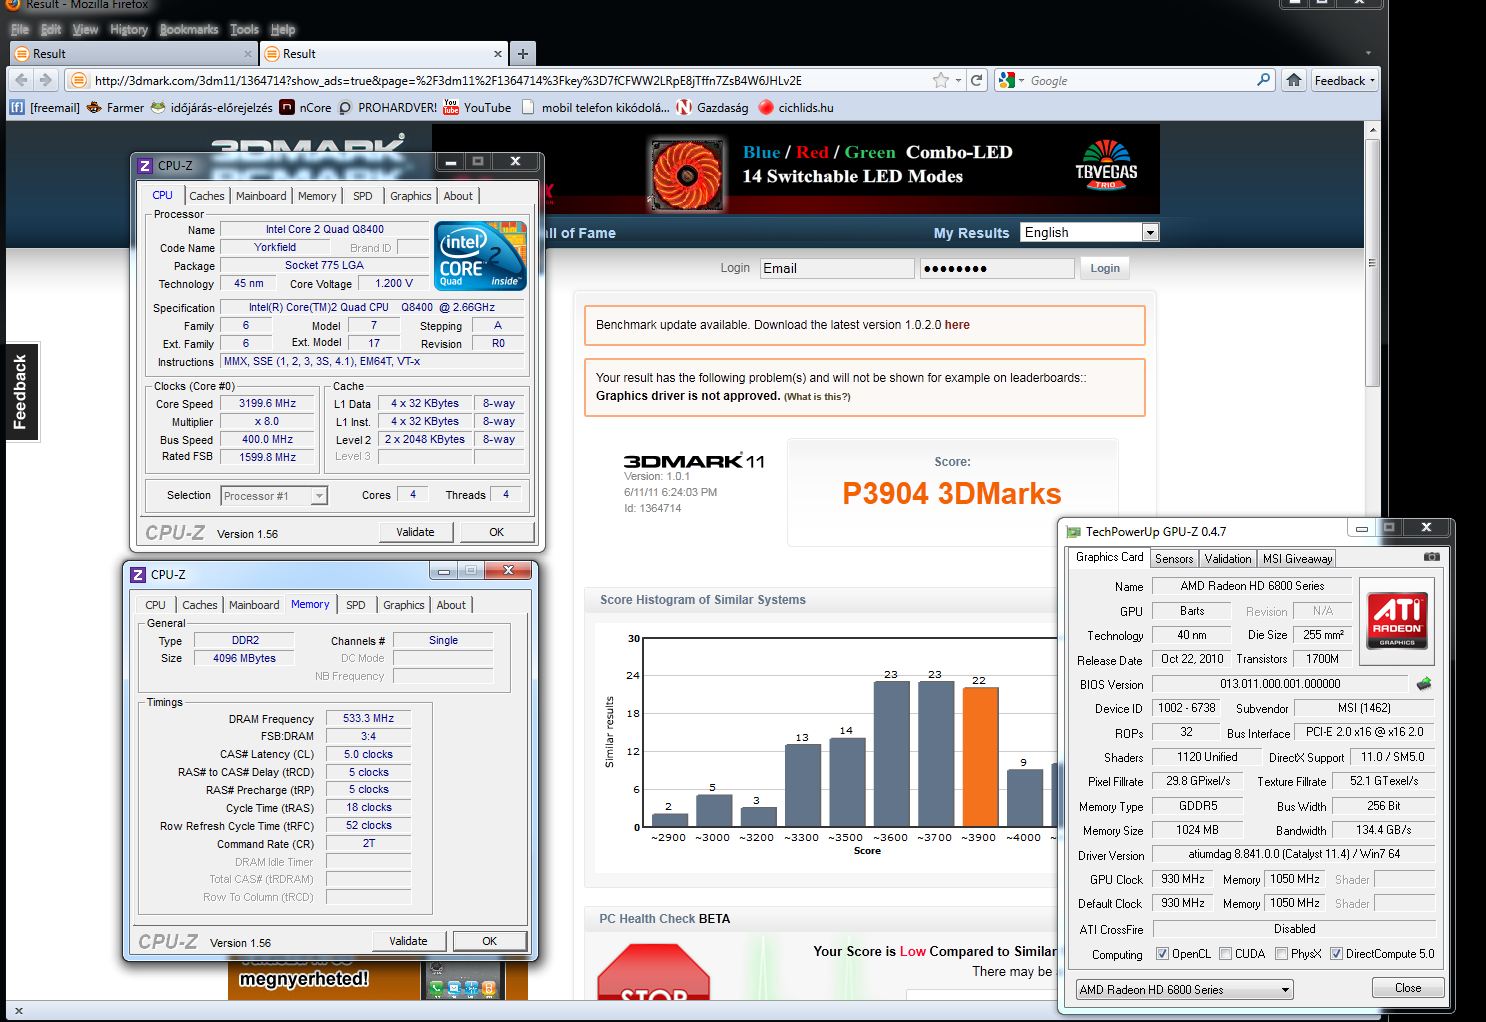This screenshot has width=1486, height=1022.
Task: Go forward with the browser forward arrow
Action: click(46, 80)
